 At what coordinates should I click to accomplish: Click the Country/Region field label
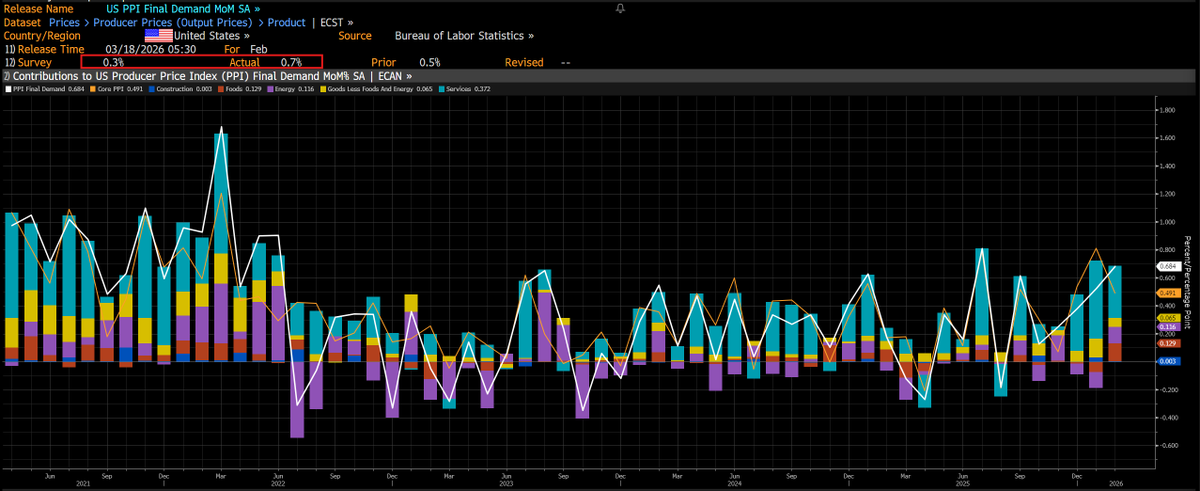[44, 35]
